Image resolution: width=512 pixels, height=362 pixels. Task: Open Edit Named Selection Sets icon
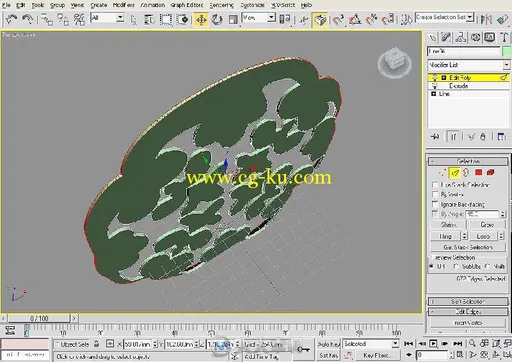point(406,20)
